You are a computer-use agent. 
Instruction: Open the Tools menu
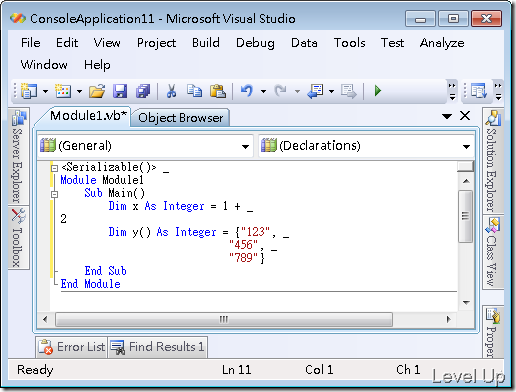point(350,43)
